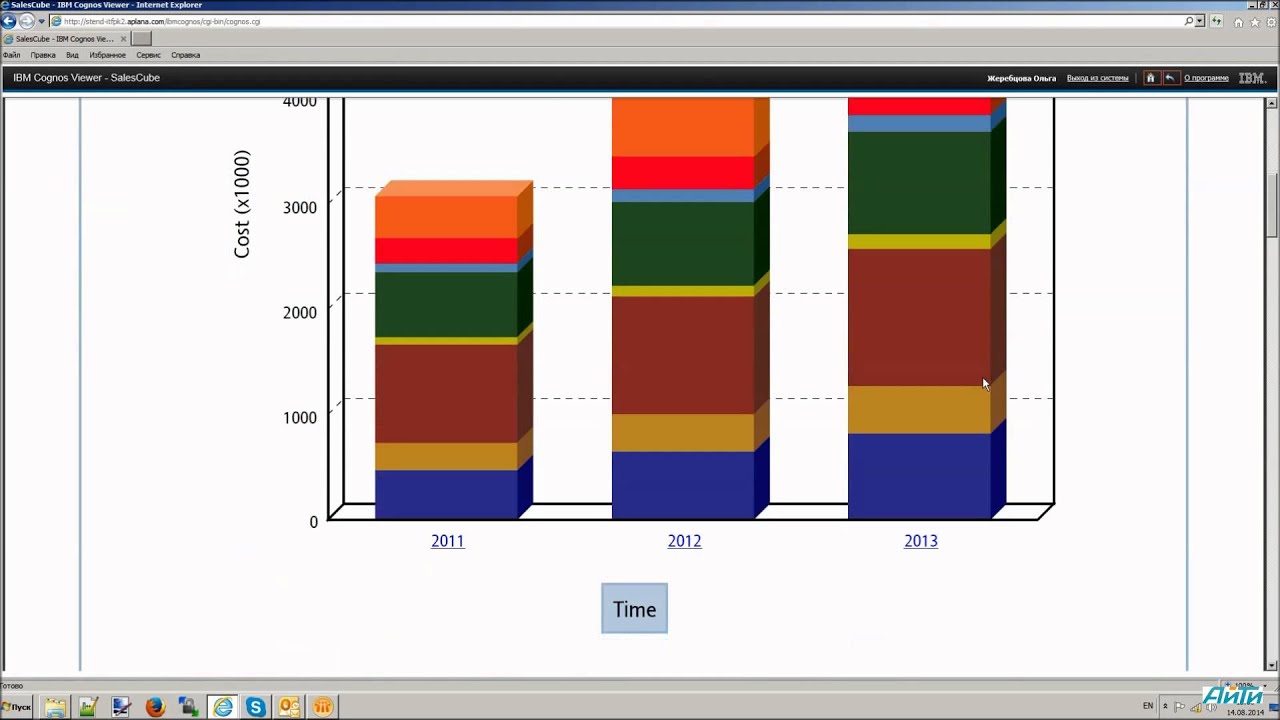Click the address bar search magnifier icon
The image size is (1280, 720).
coord(1189,21)
